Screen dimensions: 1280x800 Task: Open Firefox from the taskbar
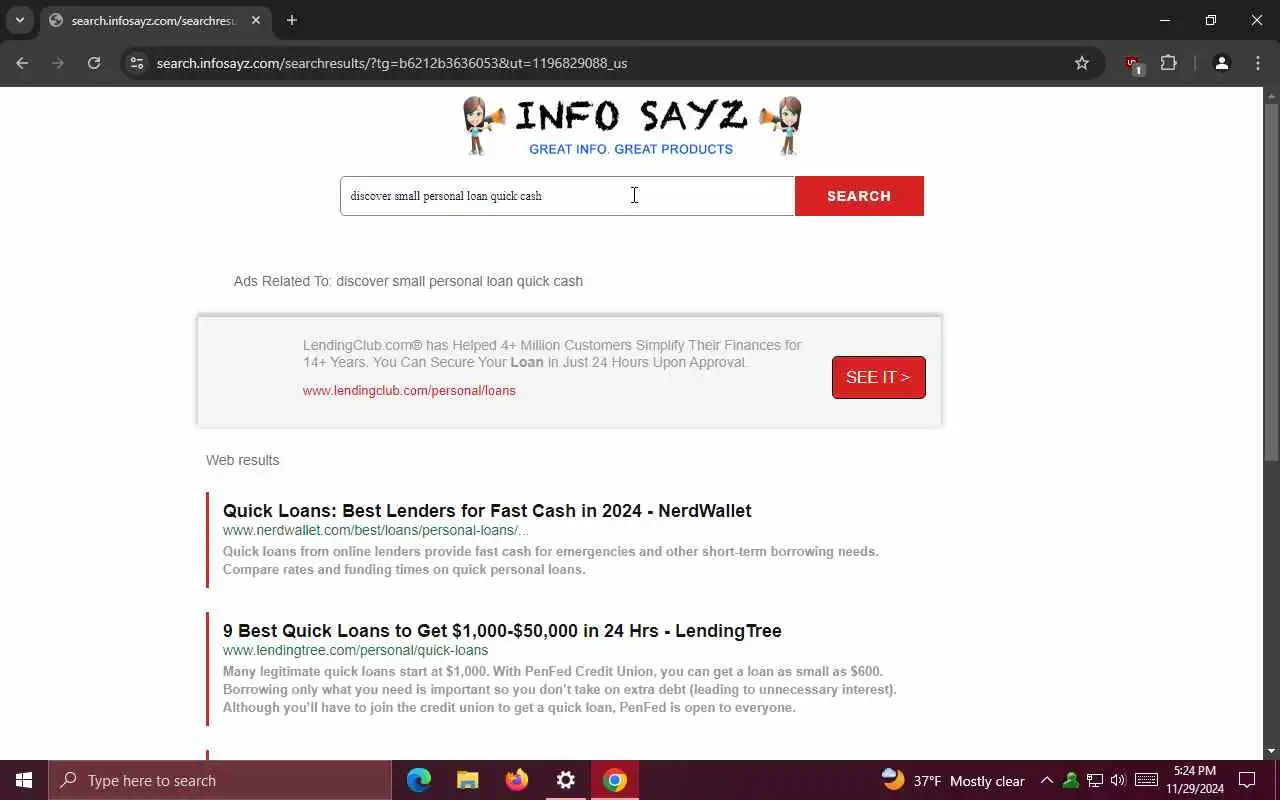517,780
